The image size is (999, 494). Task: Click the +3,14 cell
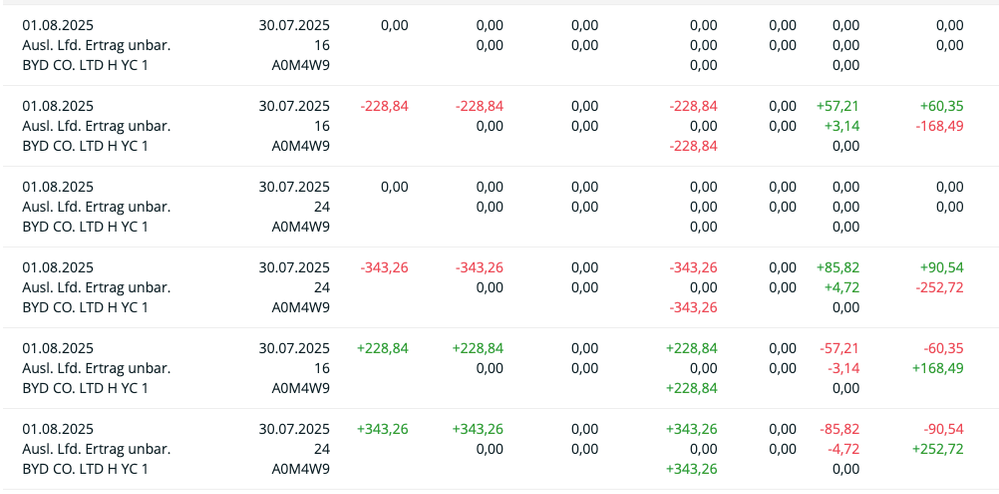(842, 126)
